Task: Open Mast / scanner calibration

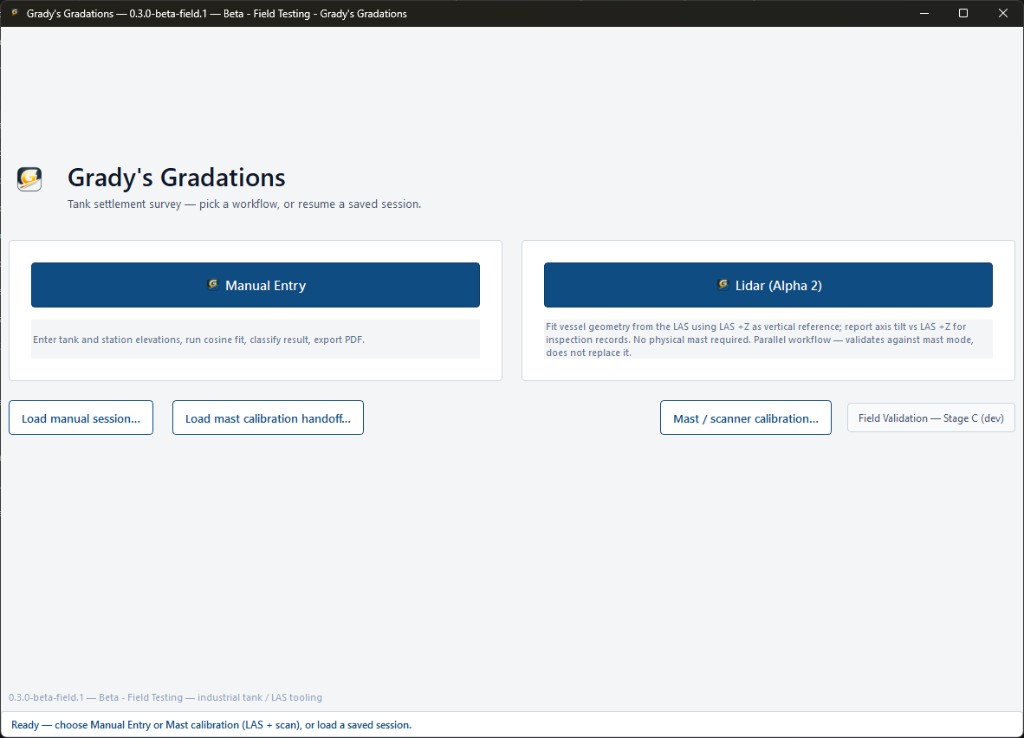Action: click(x=746, y=418)
